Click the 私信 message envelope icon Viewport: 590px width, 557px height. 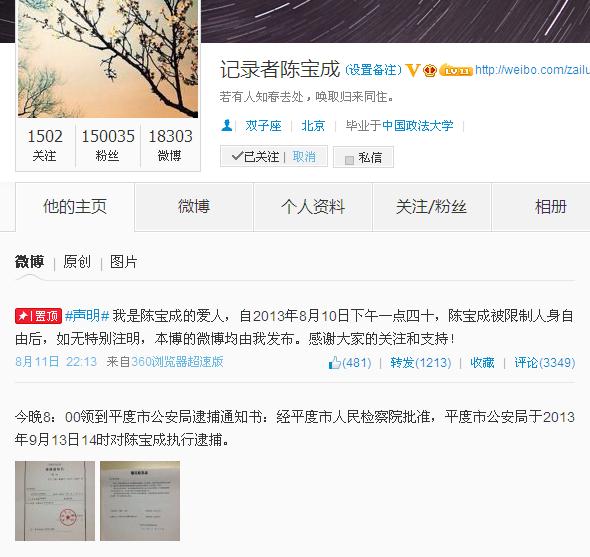point(349,160)
